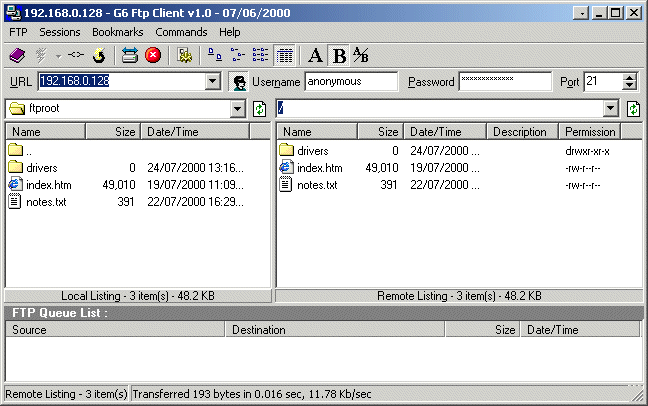The image size is (648, 406).
Task: Select parent folder '..' in local list
Action: tap(20, 150)
